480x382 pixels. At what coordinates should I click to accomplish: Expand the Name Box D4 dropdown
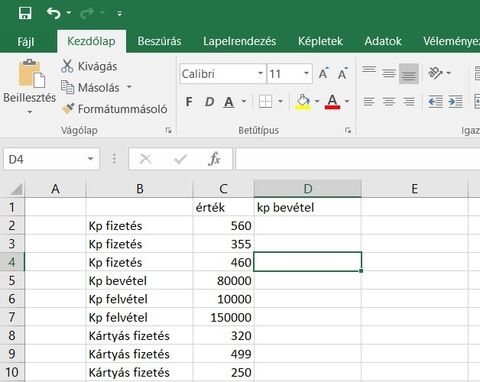[x=90, y=159]
